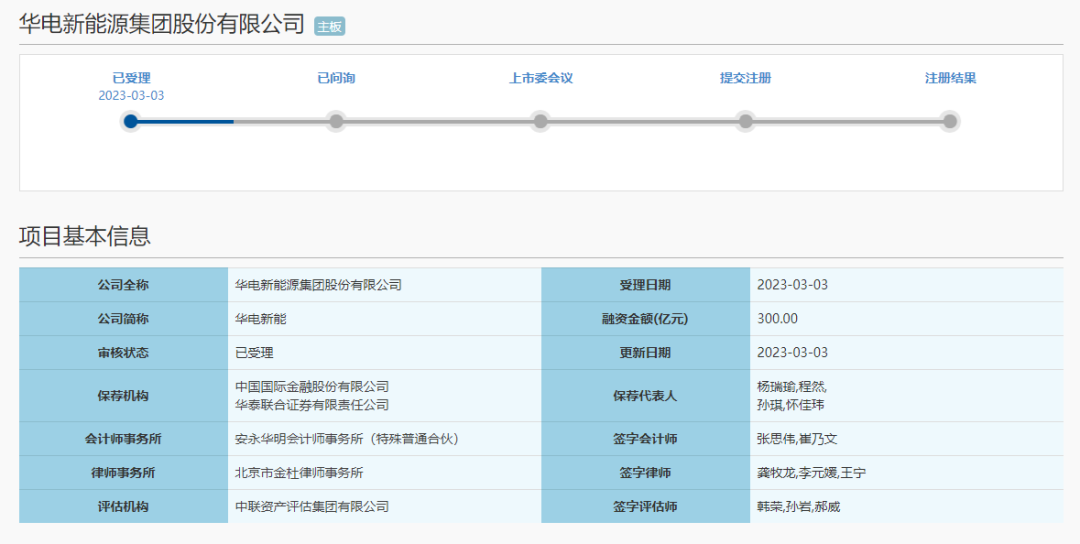This screenshot has height=544, width=1080.
Task: Click the 公司简称 header cell
Action: pos(123,319)
